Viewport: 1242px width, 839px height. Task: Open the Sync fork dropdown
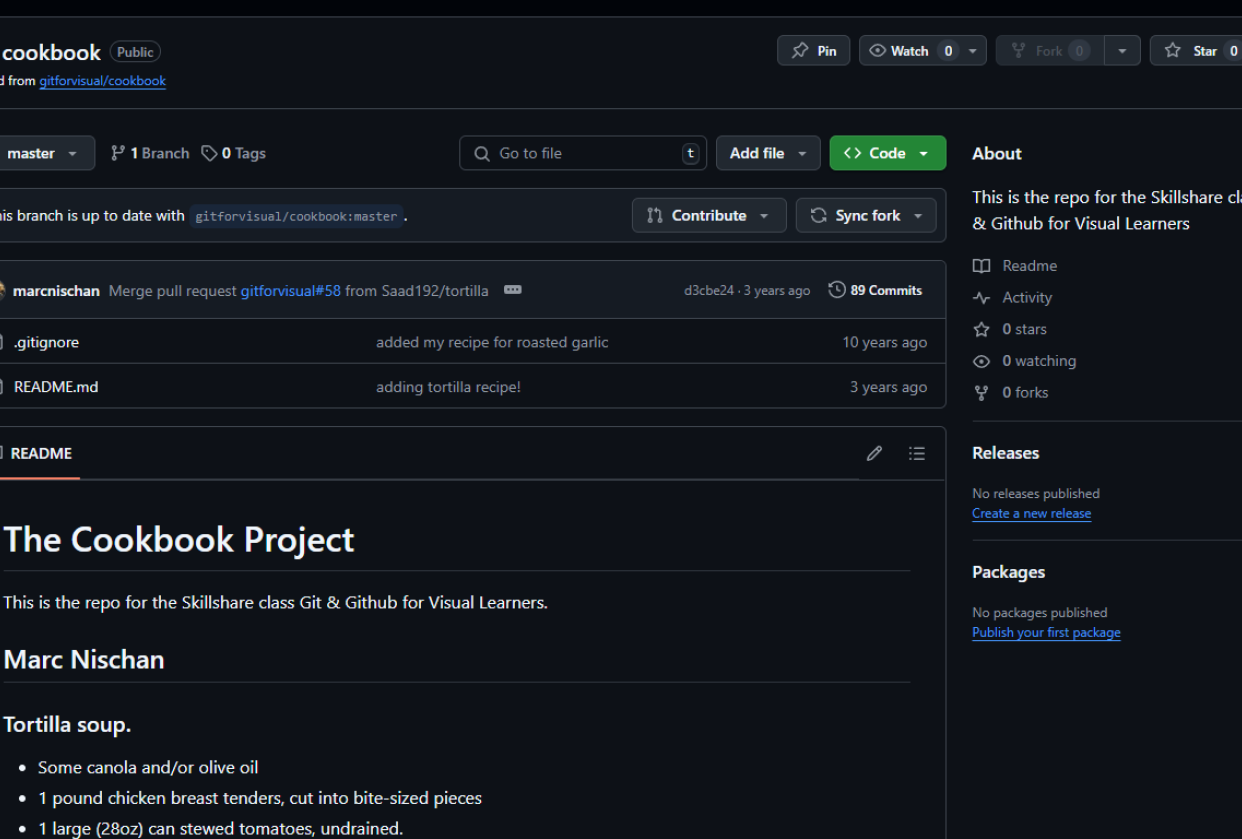pos(866,215)
